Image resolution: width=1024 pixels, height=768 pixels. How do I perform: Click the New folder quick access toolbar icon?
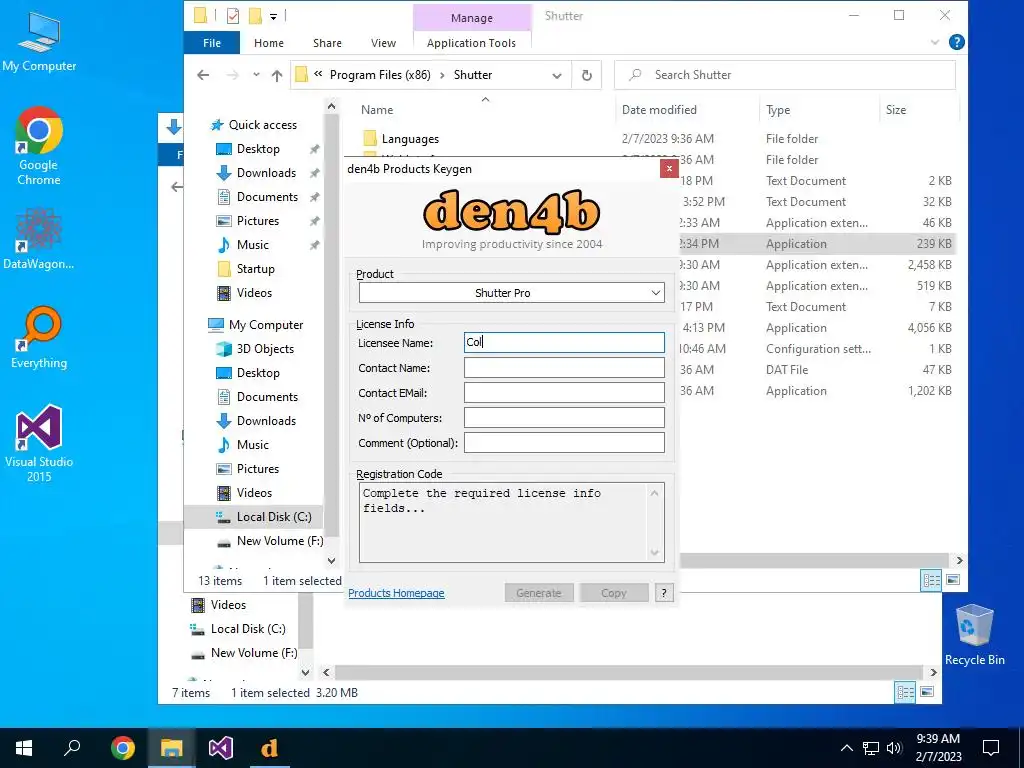pyautogui.click(x=255, y=16)
